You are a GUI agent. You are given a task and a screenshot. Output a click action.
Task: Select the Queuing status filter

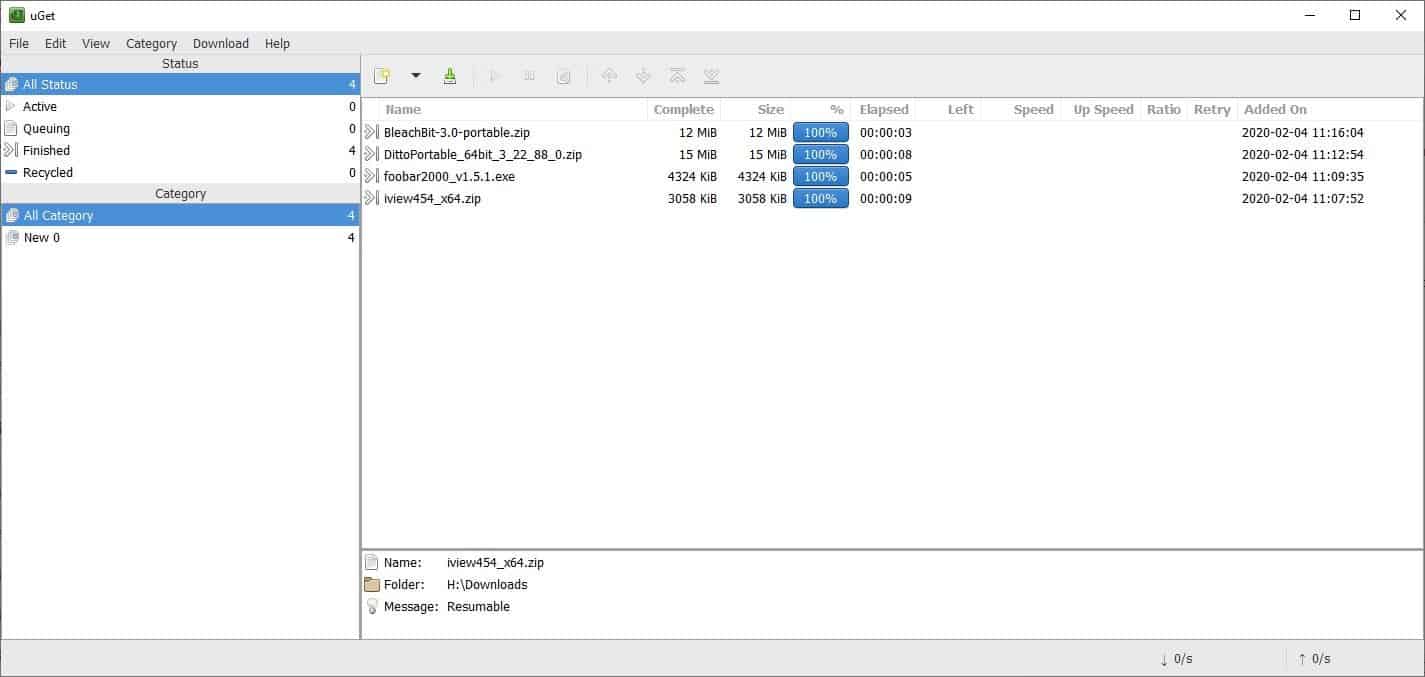pos(45,128)
